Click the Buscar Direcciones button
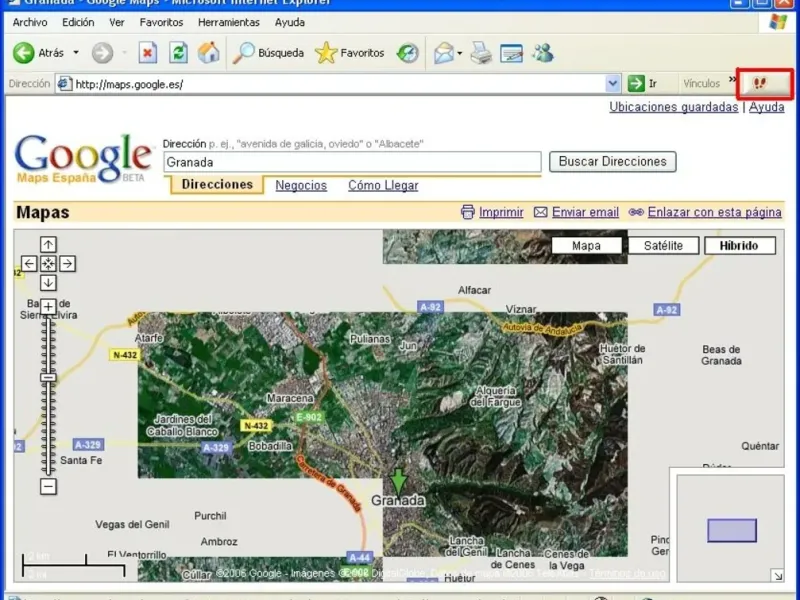 click(613, 162)
